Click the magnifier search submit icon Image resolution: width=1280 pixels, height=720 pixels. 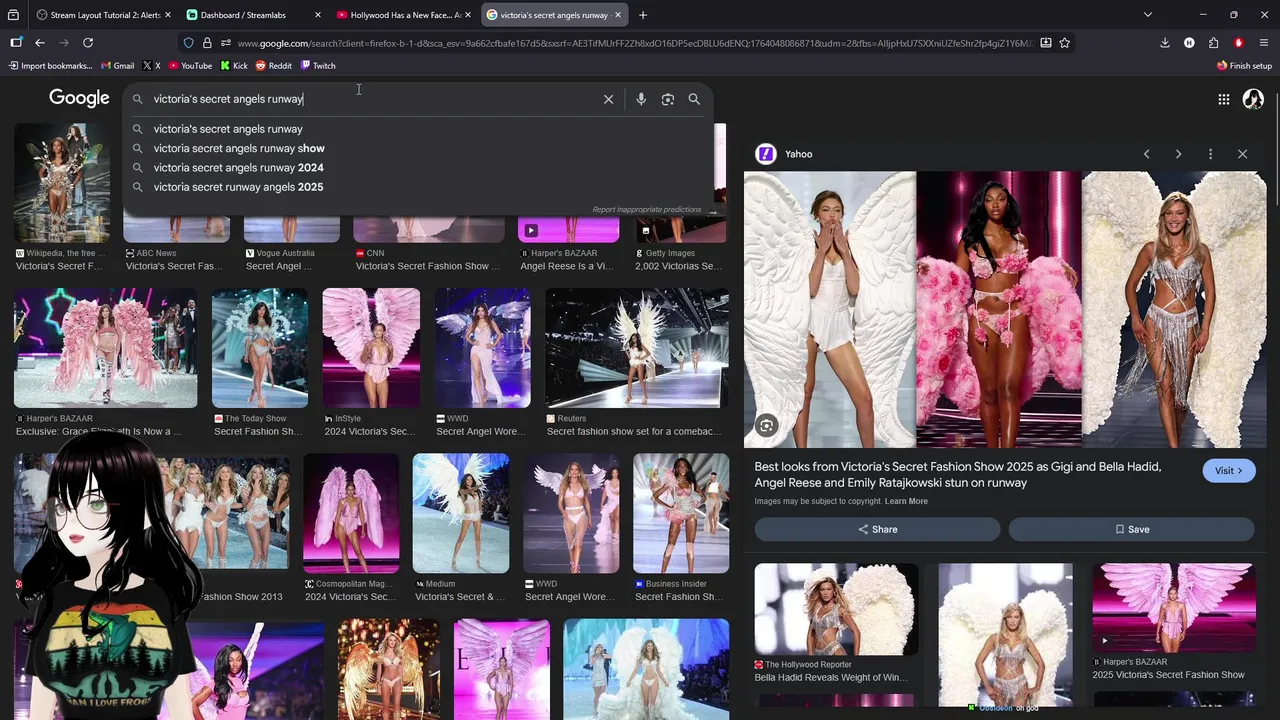[x=694, y=99]
